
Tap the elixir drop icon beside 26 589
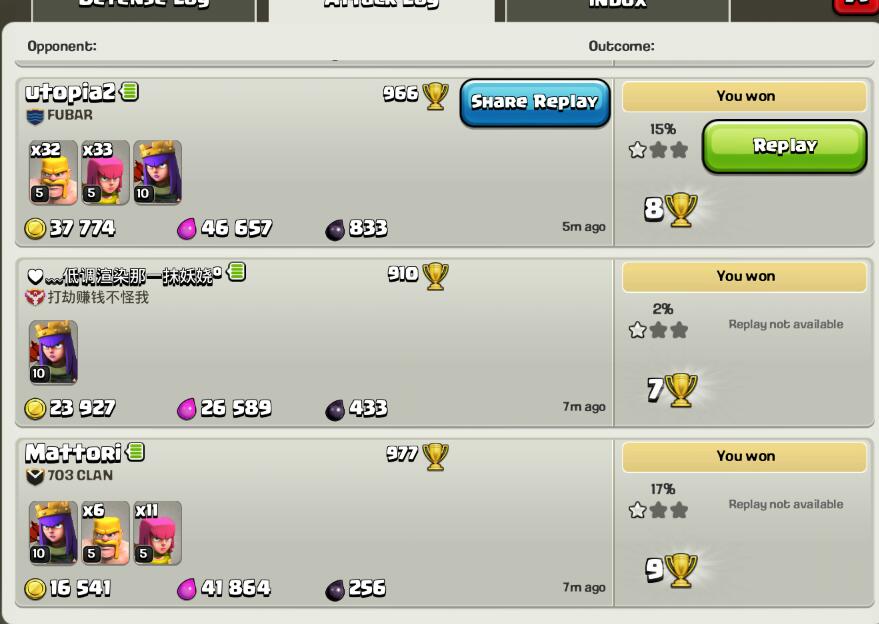[x=187, y=409]
